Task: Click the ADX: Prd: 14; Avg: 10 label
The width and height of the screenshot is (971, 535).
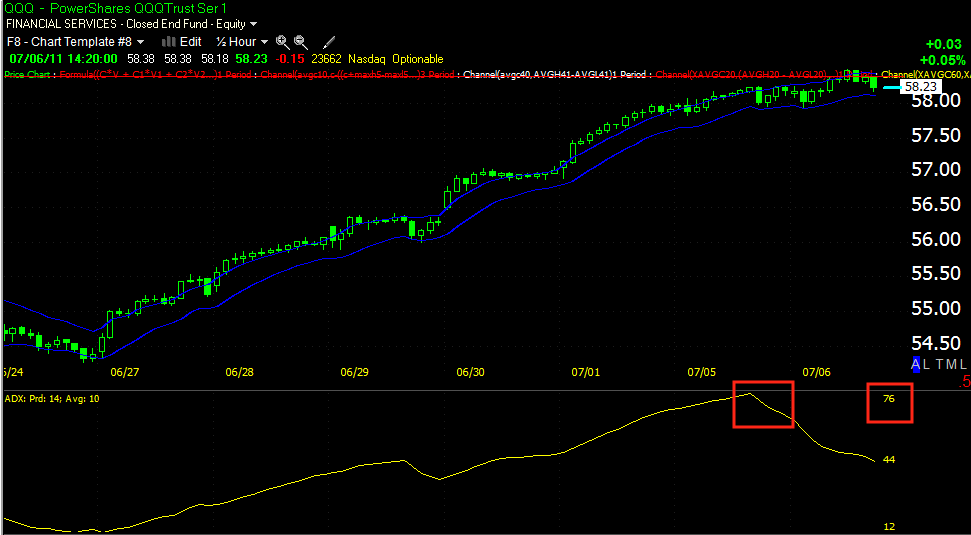Action: click(x=52, y=399)
